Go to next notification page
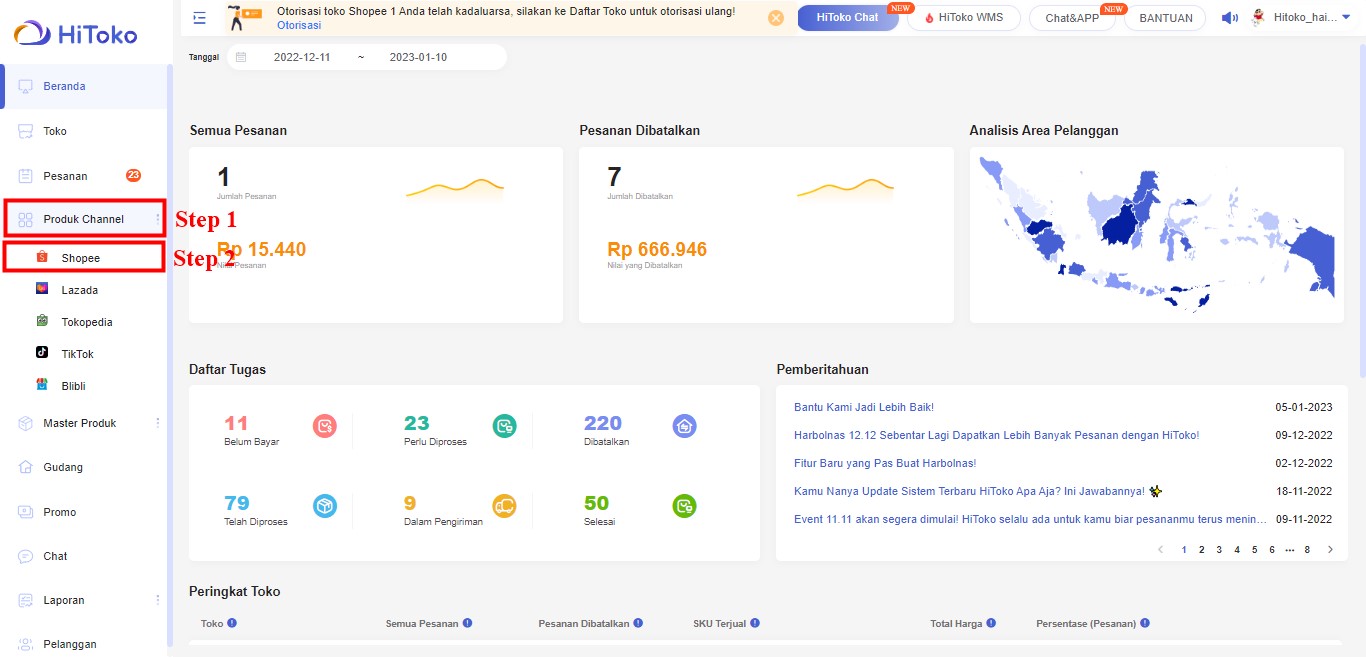The height and width of the screenshot is (657, 1366). tap(1330, 550)
